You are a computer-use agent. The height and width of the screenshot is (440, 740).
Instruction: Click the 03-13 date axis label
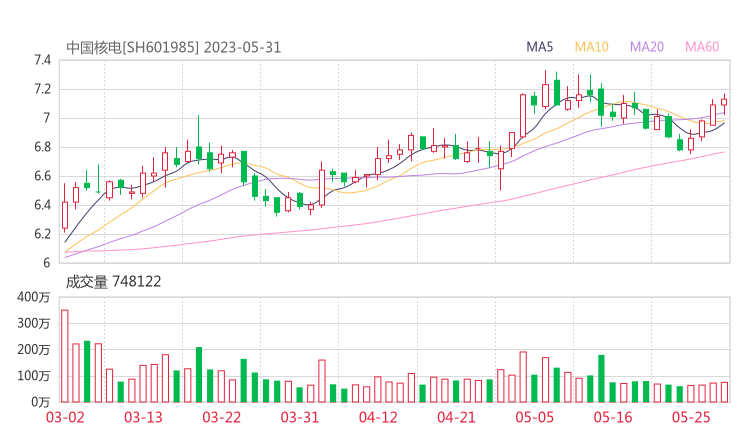143,417
